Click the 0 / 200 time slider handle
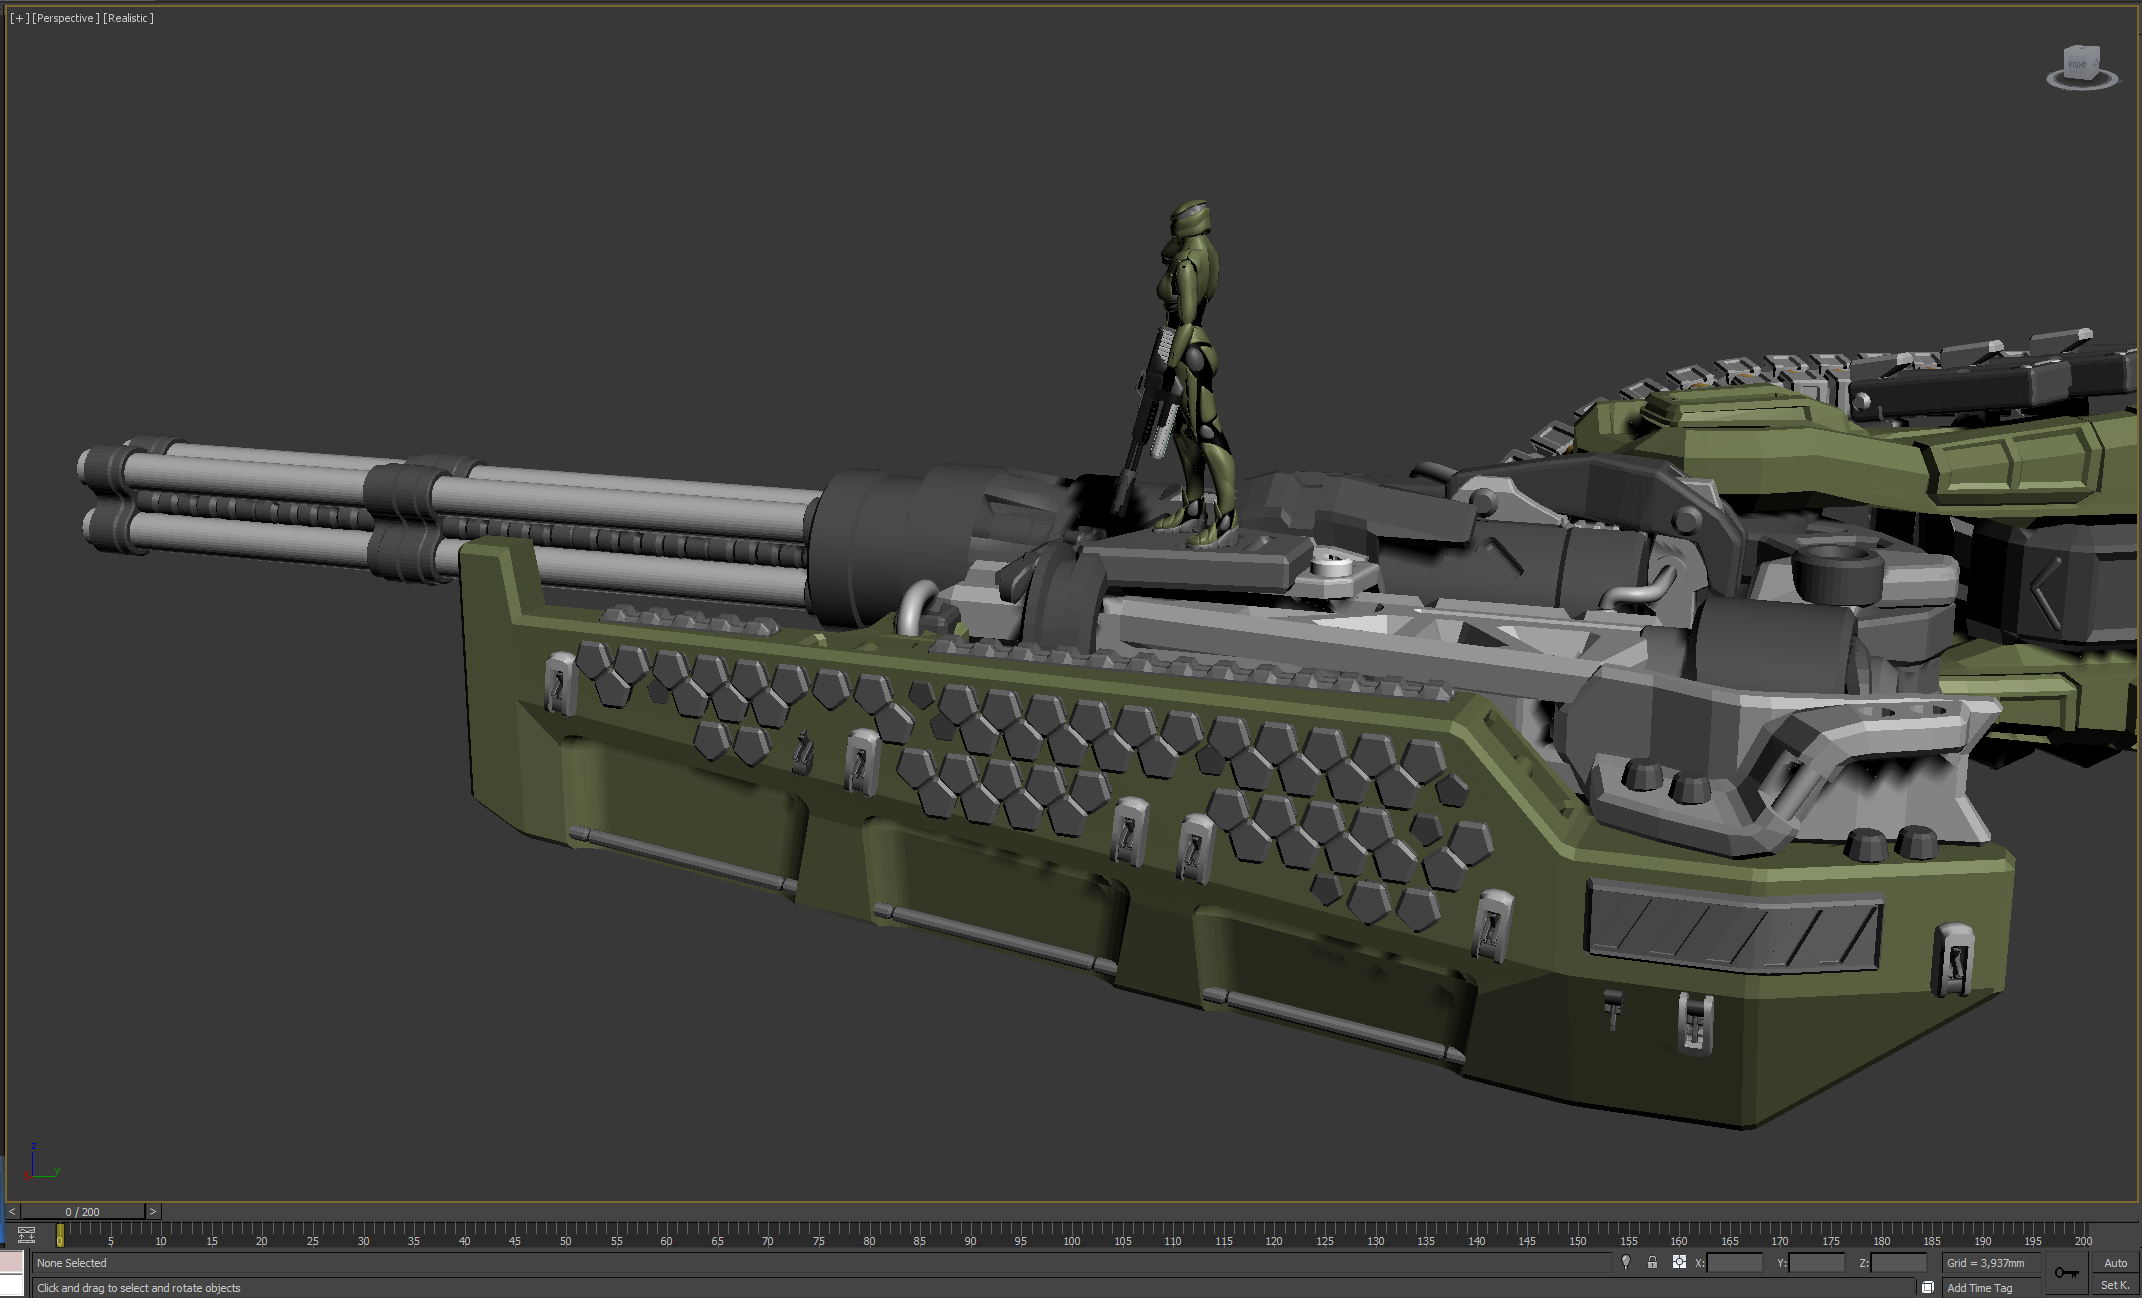Image resolution: width=2142 pixels, height=1298 pixels. [82, 1212]
